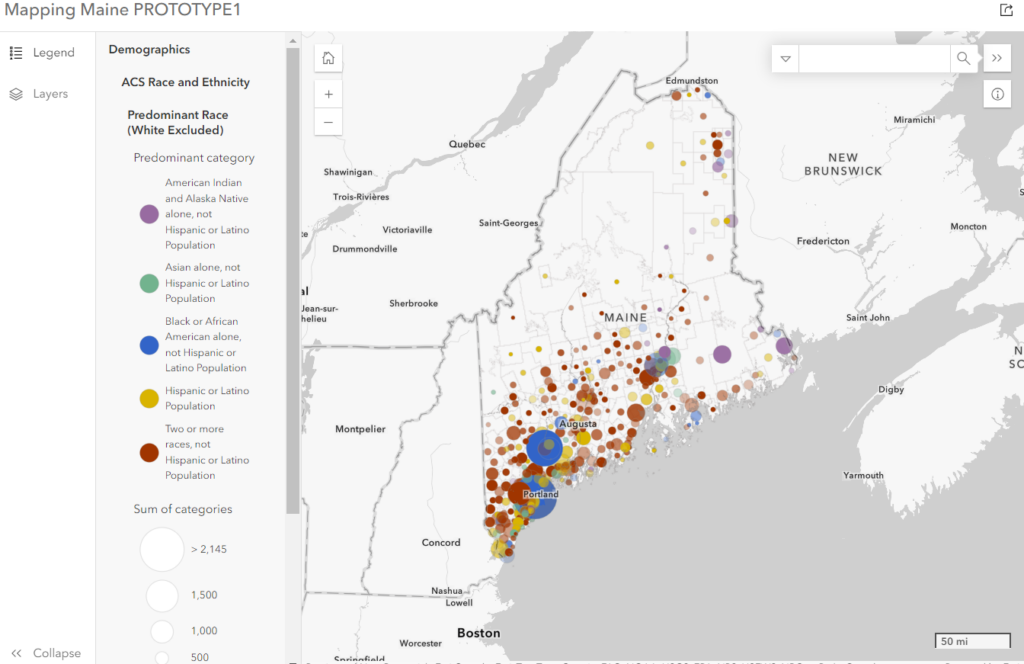The width and height of the screenshot is (1024, 664).
Task: Open the search source dropdown arrow
Action: 786,59
